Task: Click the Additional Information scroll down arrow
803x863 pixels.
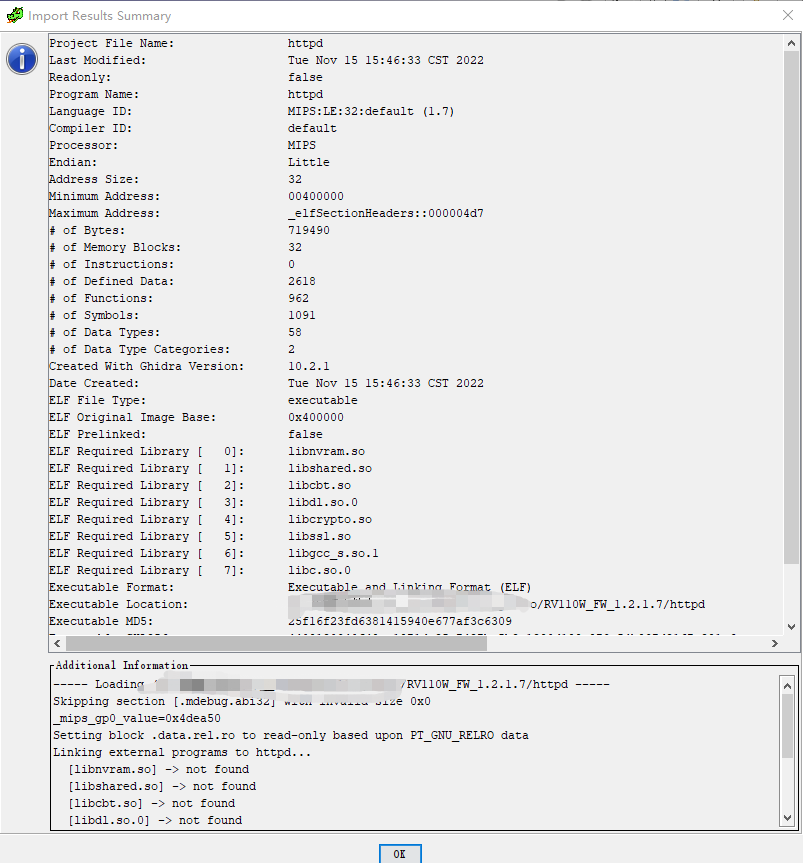Action: pos(789,819)
